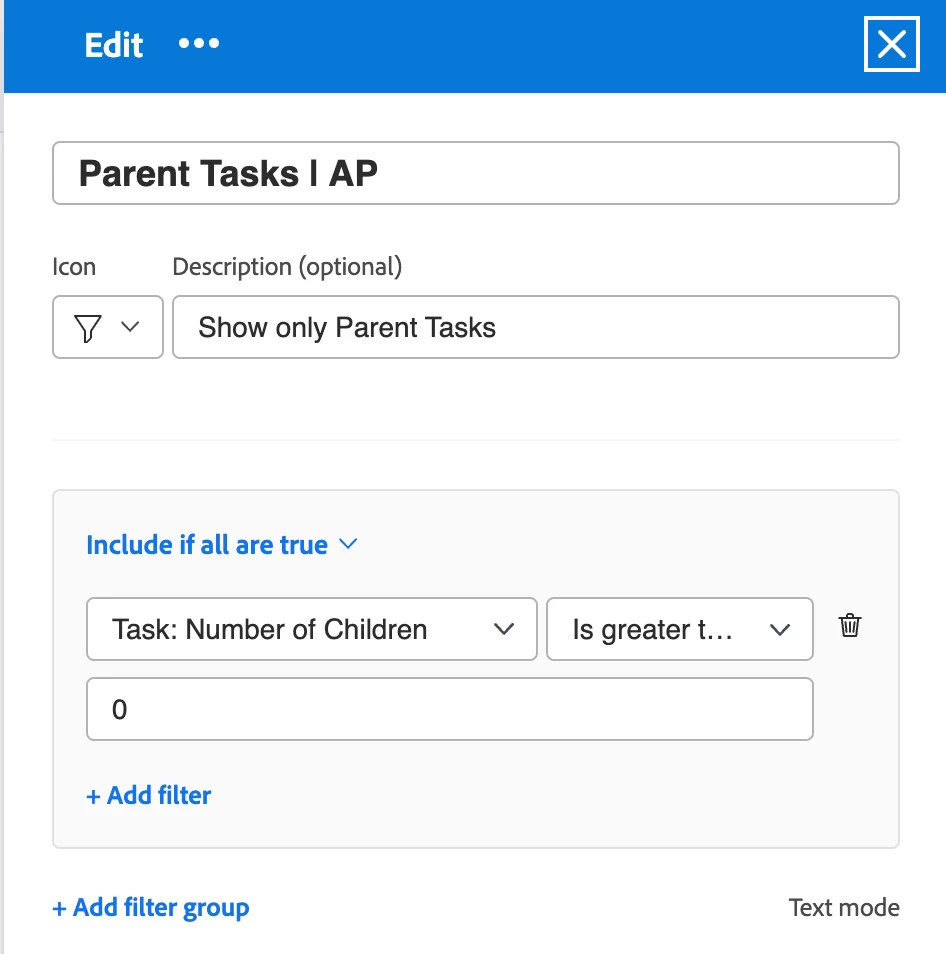This screenshot has width=946, height=954.
Task: Switch to Text mode
Action: [x=844, y=908]
